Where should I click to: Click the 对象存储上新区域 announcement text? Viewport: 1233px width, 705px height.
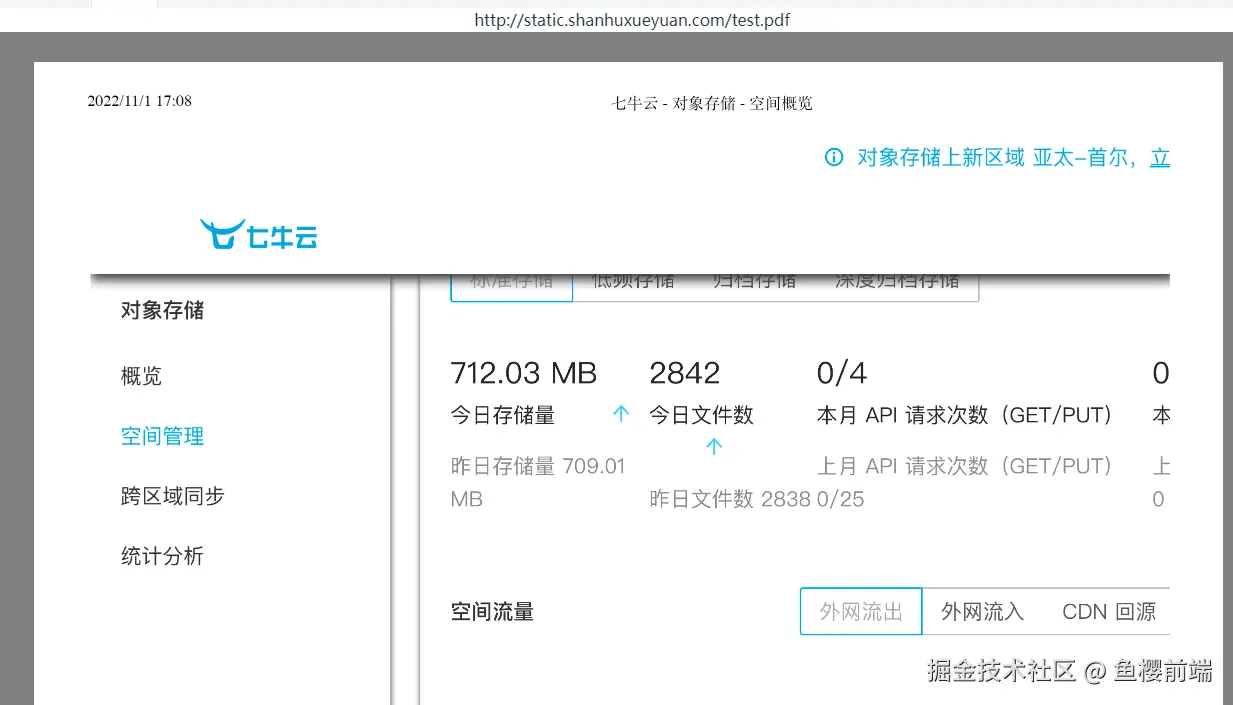pyautogui.click(x=941, y=158)
